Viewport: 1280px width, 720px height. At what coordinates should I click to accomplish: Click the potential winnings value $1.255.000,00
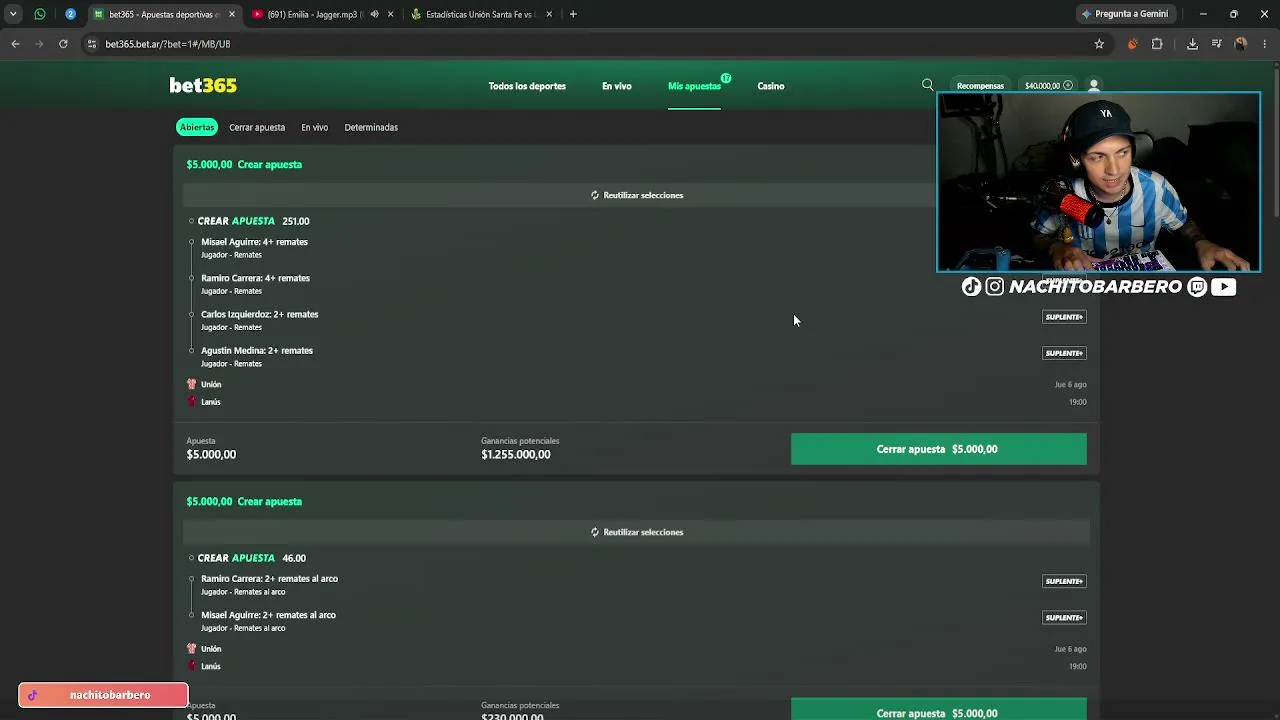(x=516, y=454)
